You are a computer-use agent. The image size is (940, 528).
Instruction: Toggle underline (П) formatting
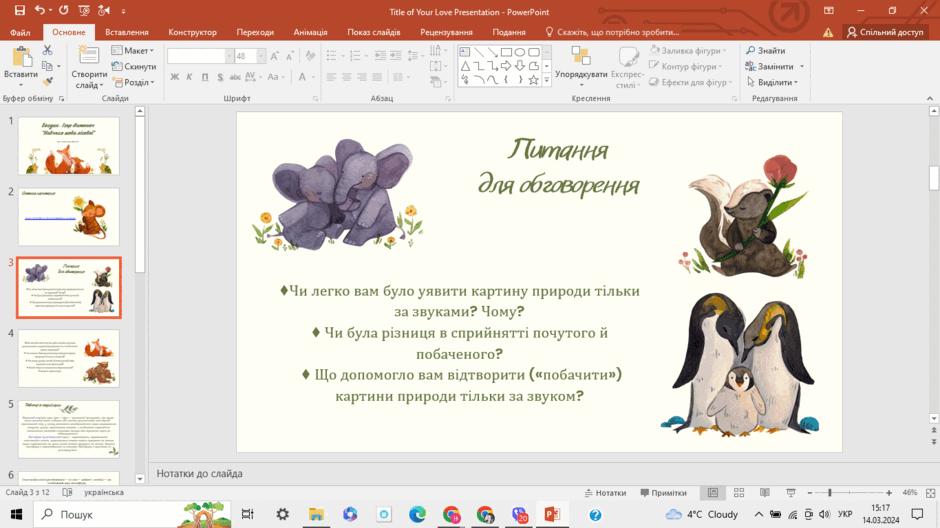(205, 77)
